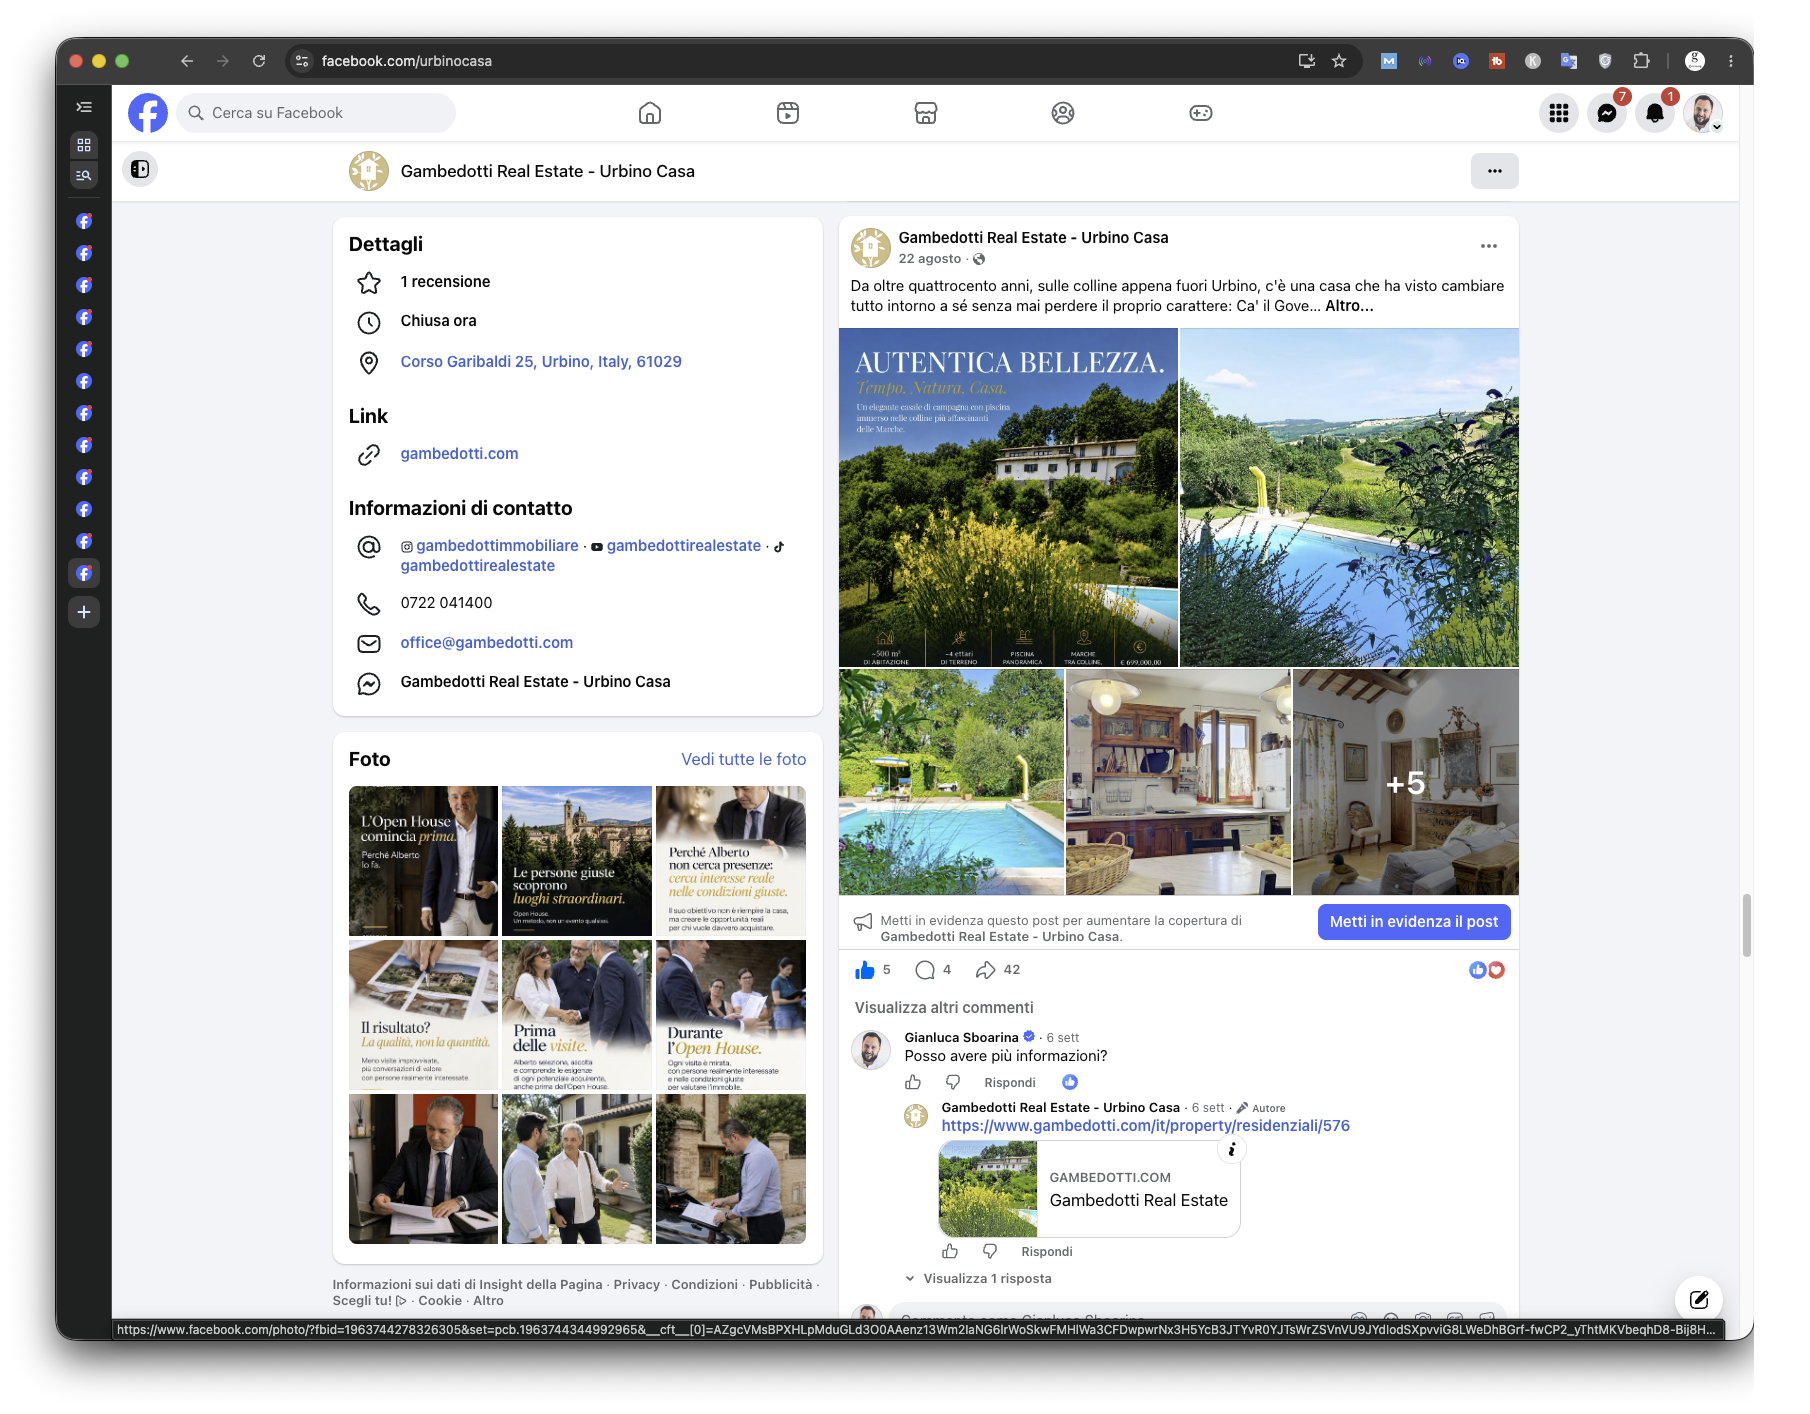Open the Facebook menu grid icon
This screenshot has width=1810, height=1414.
point(1558,113)
